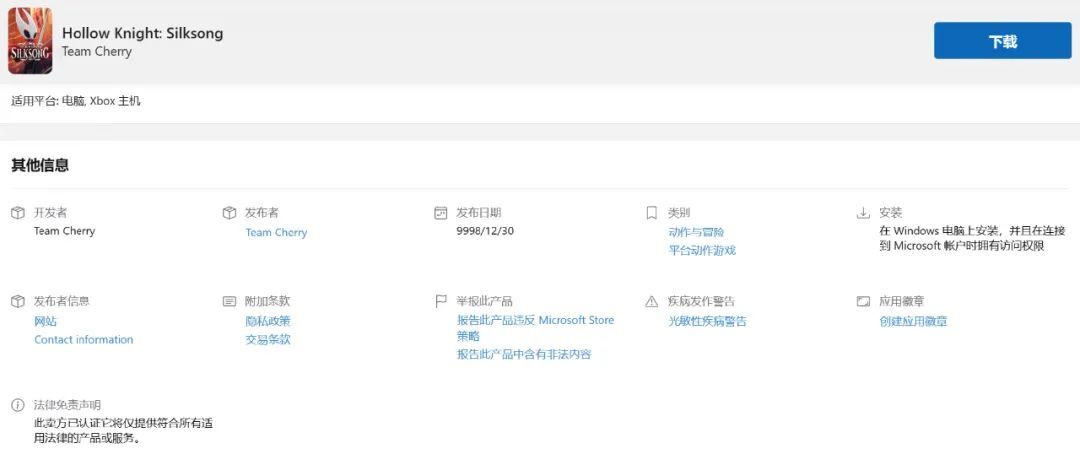This screenshot has width=1080, height=465.
Task: Click the blue 下载 download button
Action: pyautogui.click(x=1002, y=41)
